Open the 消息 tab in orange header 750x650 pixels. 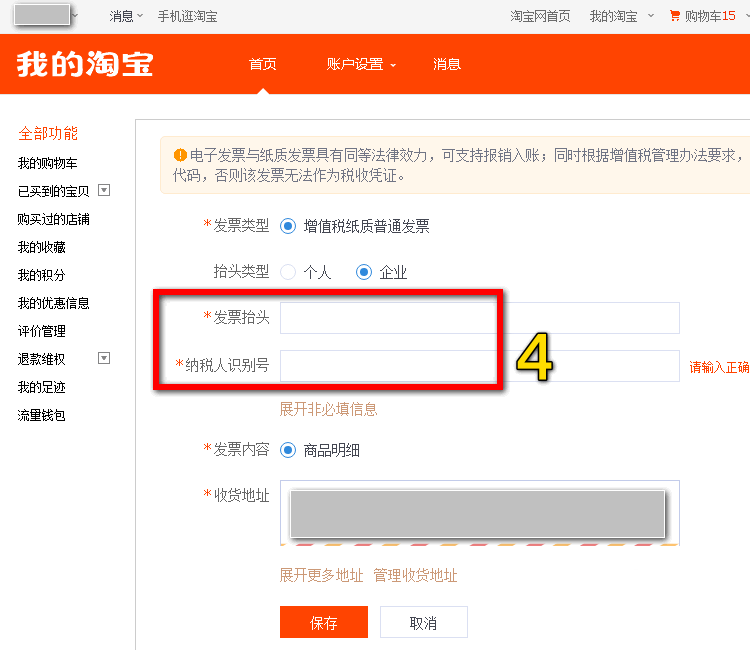pyautogui.click(x=447, y=64)
